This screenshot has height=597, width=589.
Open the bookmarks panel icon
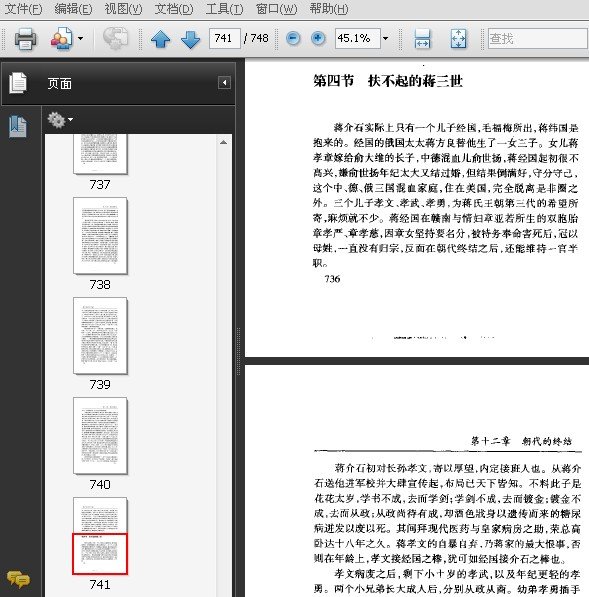pyautogui.click(x=18, y=126)
